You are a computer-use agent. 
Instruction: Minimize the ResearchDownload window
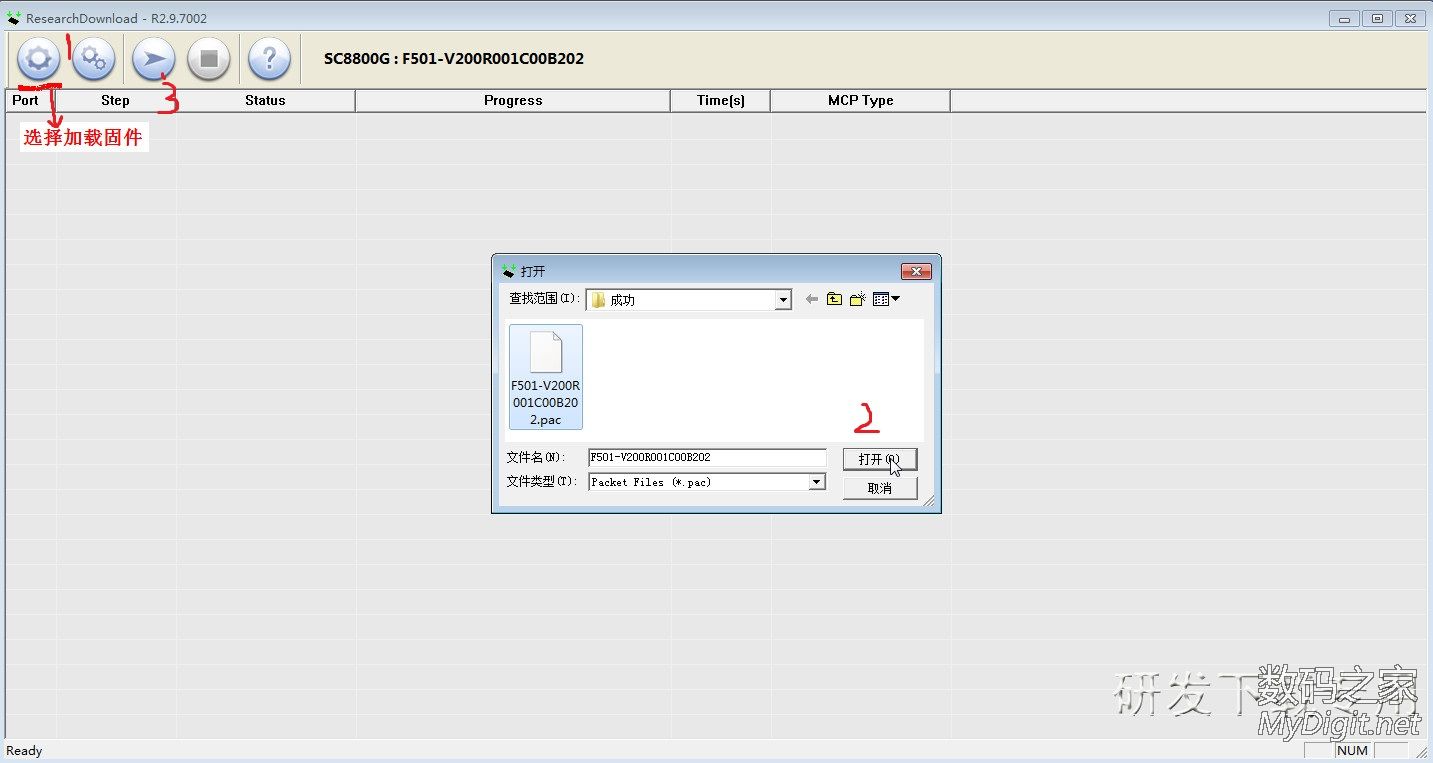point(1345,18)
